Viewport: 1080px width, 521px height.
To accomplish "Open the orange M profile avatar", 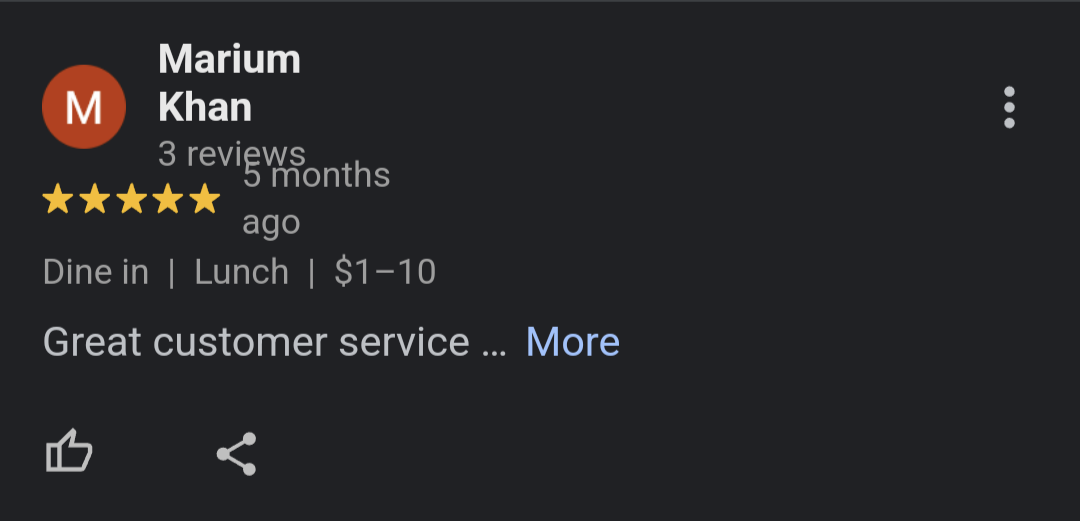I will [83, 107].
